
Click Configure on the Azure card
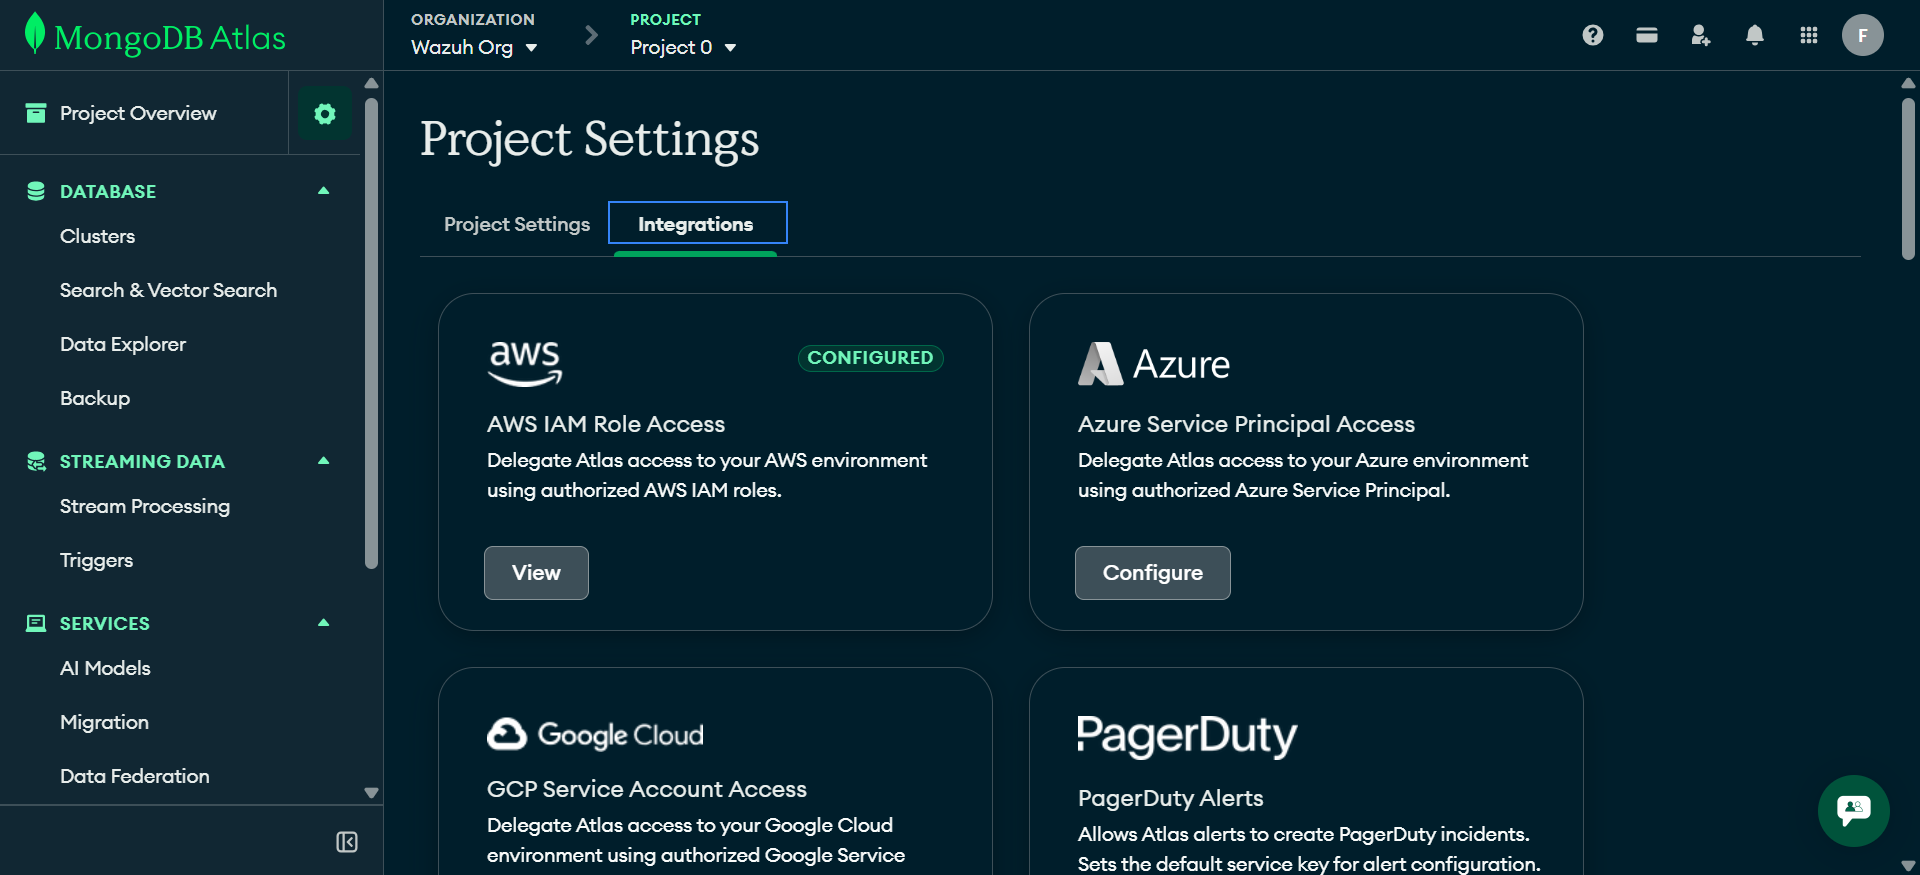click(x=1152, y=573)
